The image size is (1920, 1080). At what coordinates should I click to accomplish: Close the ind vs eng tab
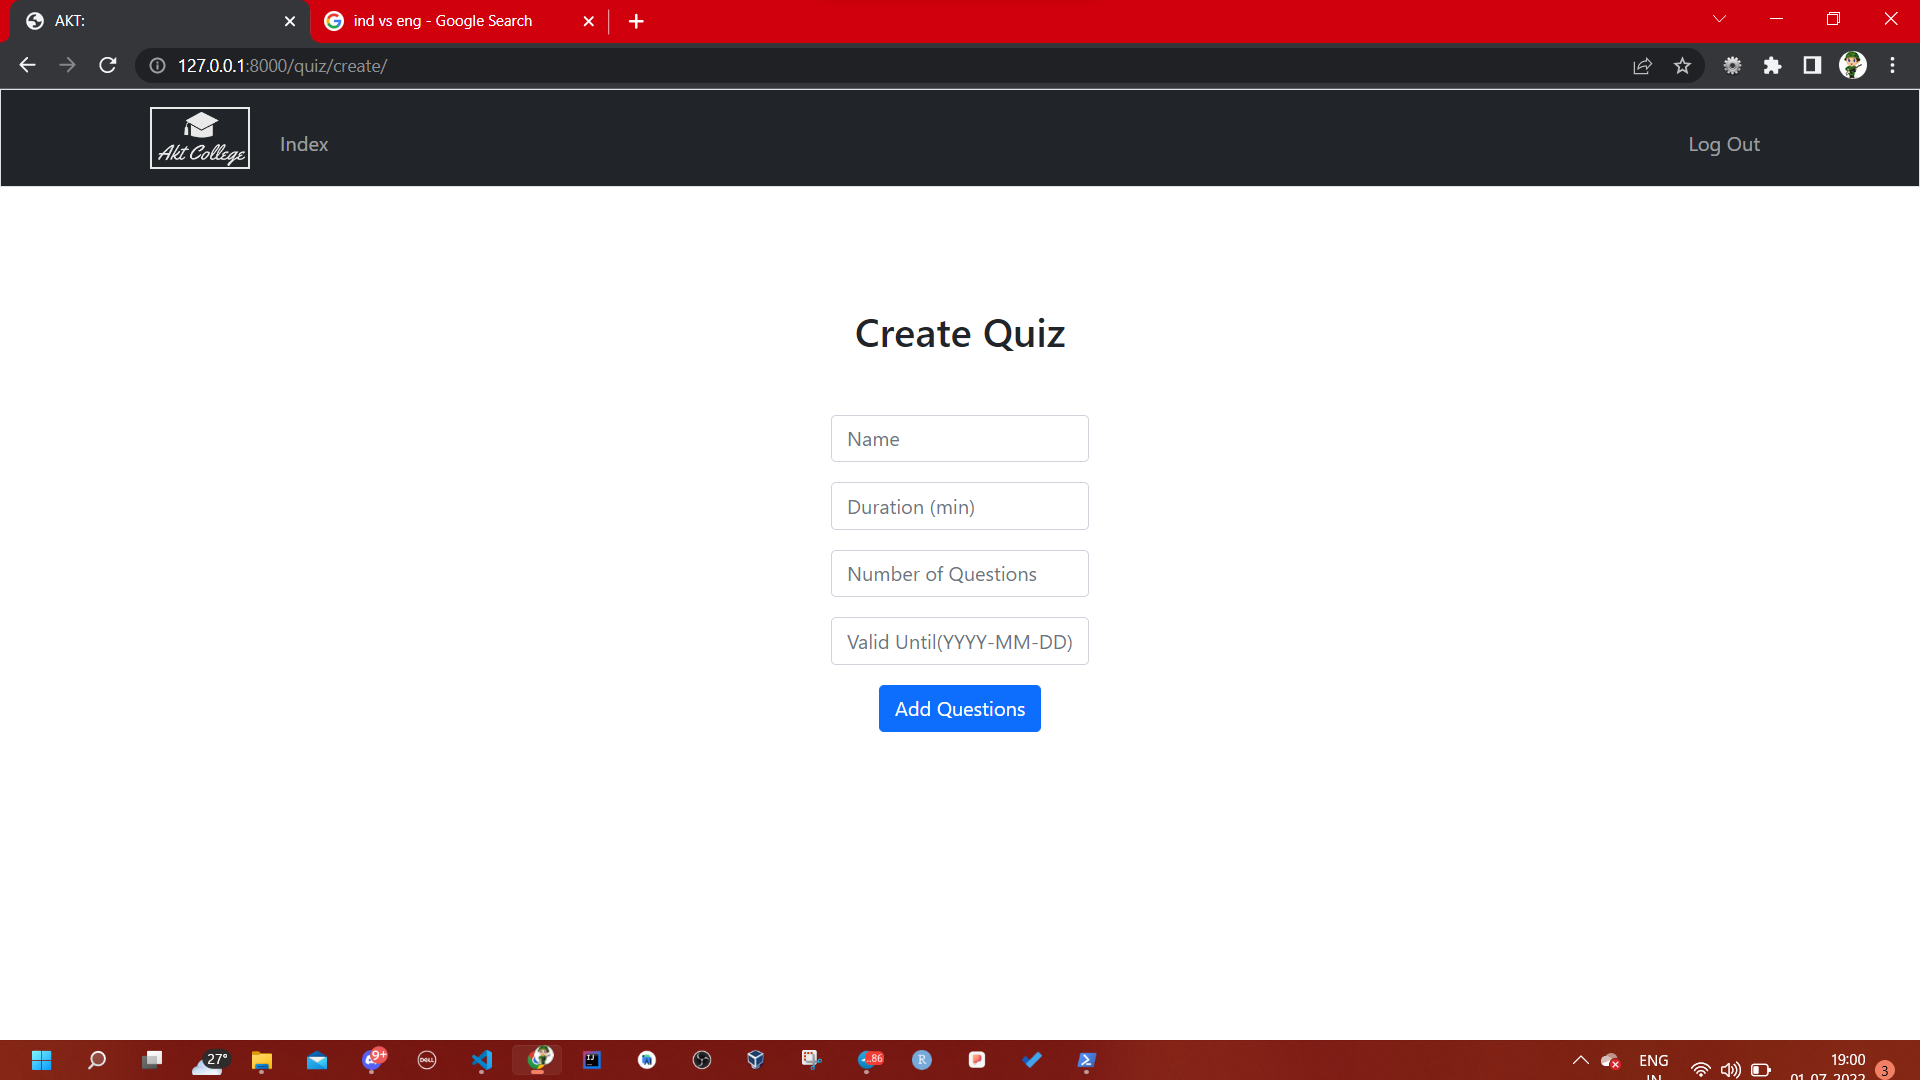coord(589,21)
